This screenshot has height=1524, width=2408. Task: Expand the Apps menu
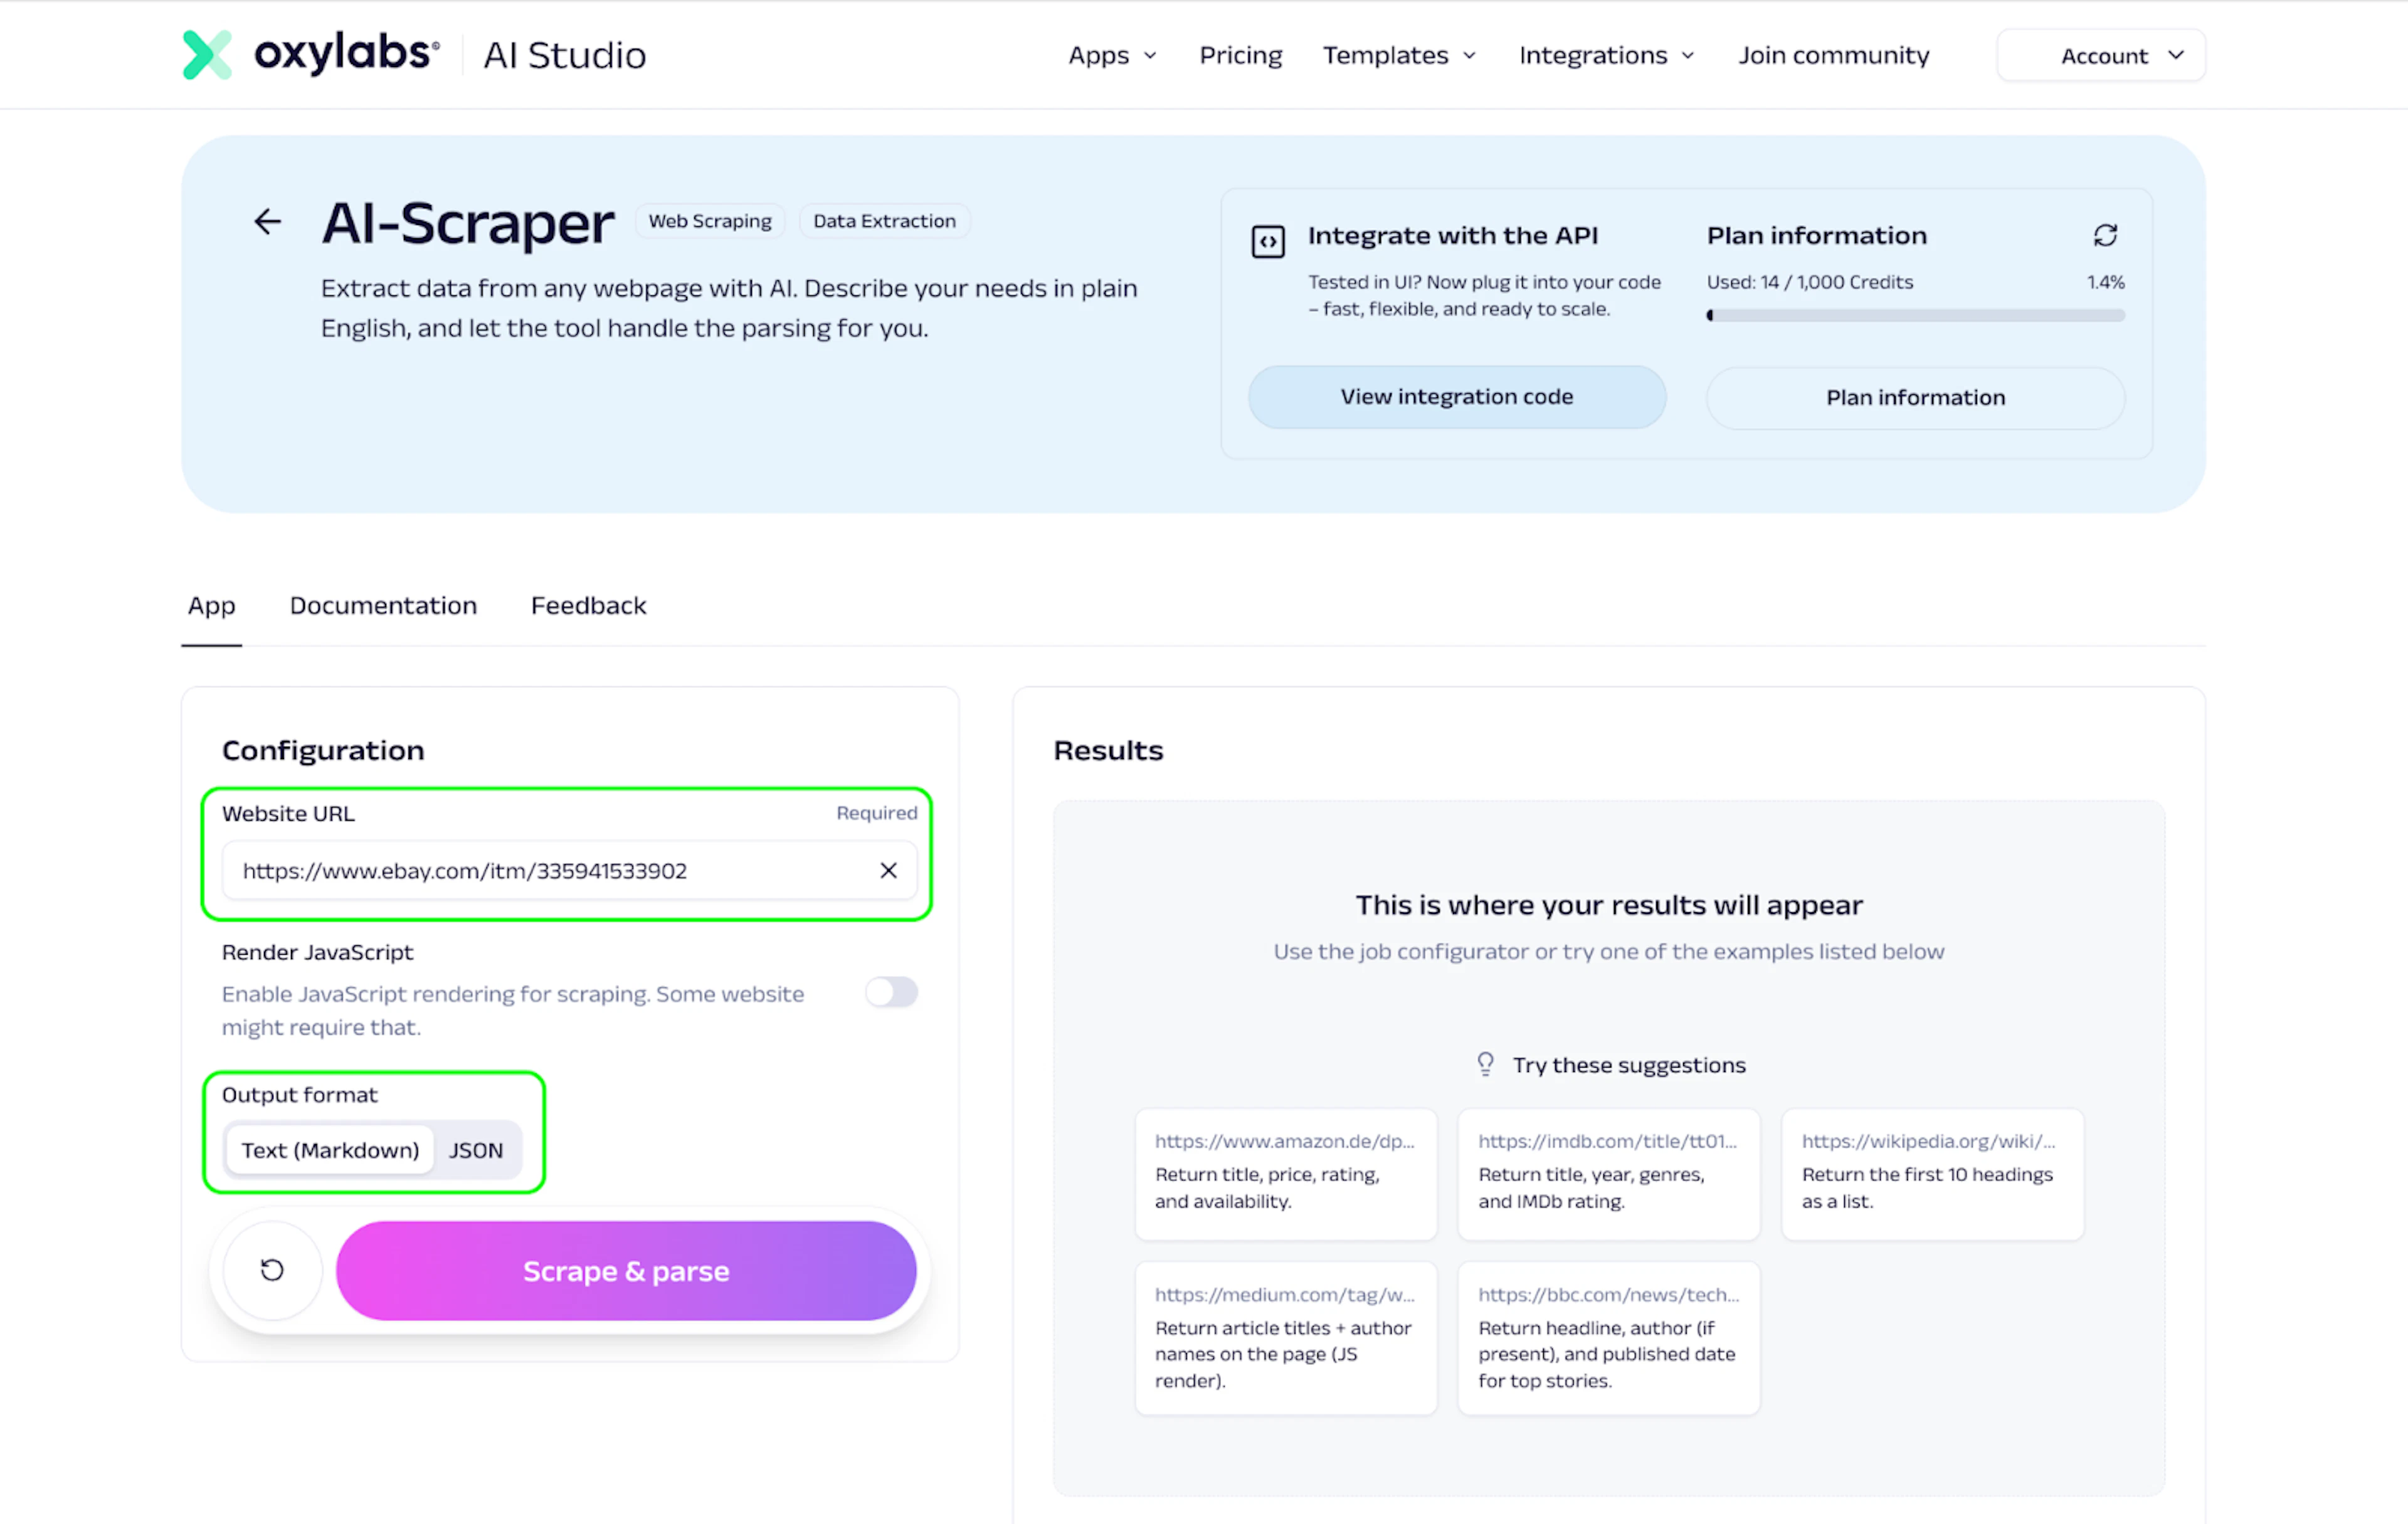point(1112,55)
